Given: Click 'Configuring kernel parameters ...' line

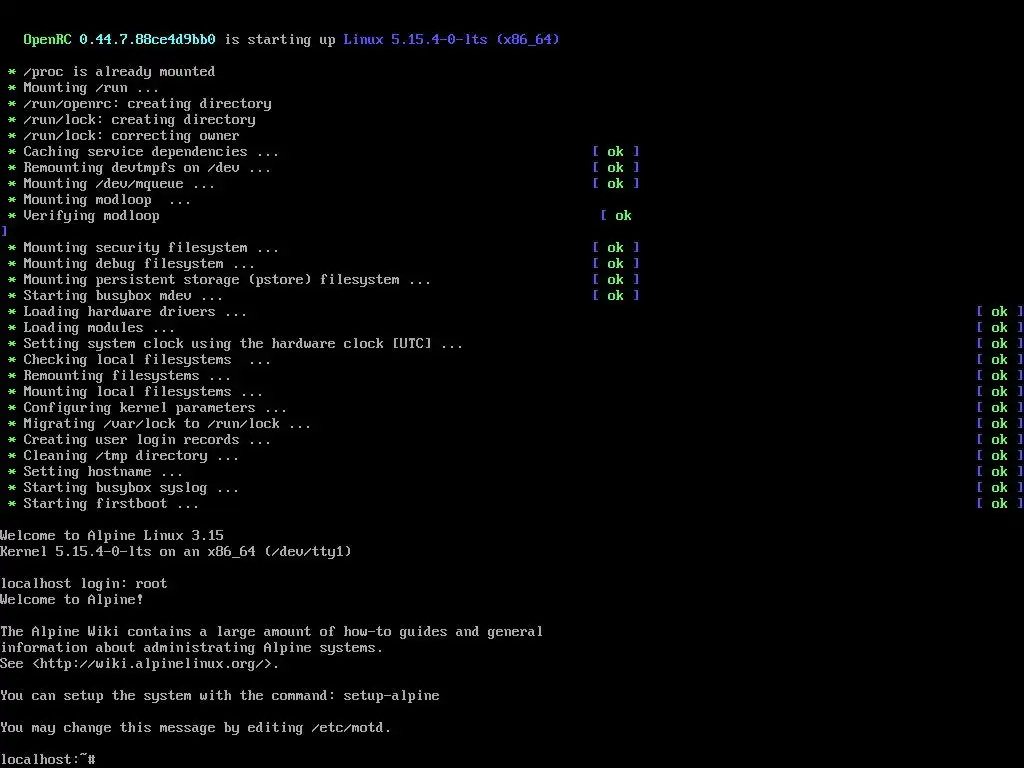Looking at the screenshot, I should [155, 408].
